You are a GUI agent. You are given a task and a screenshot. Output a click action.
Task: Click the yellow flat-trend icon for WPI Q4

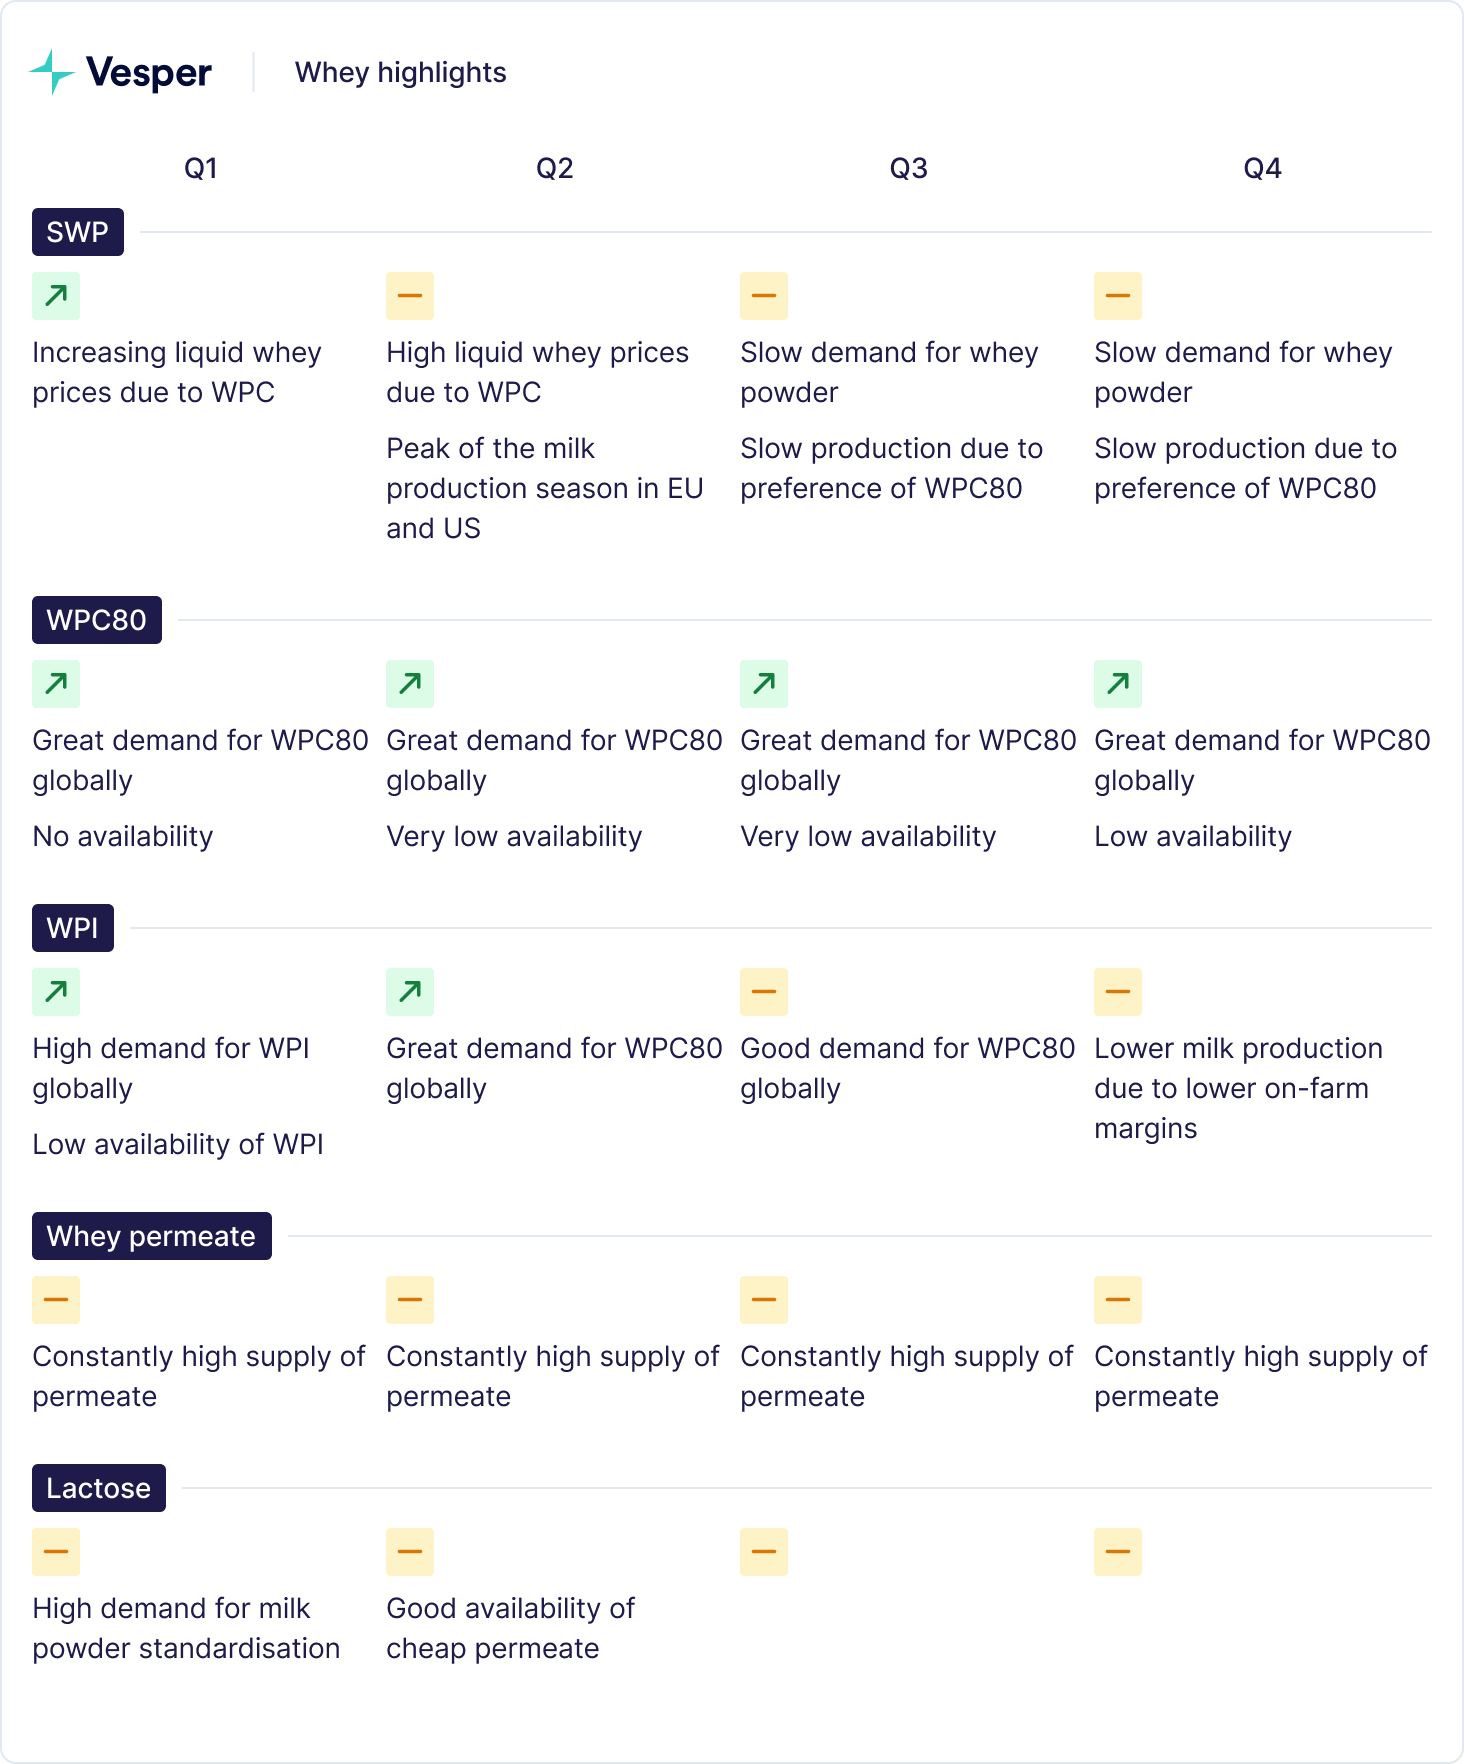(1118, 992)
